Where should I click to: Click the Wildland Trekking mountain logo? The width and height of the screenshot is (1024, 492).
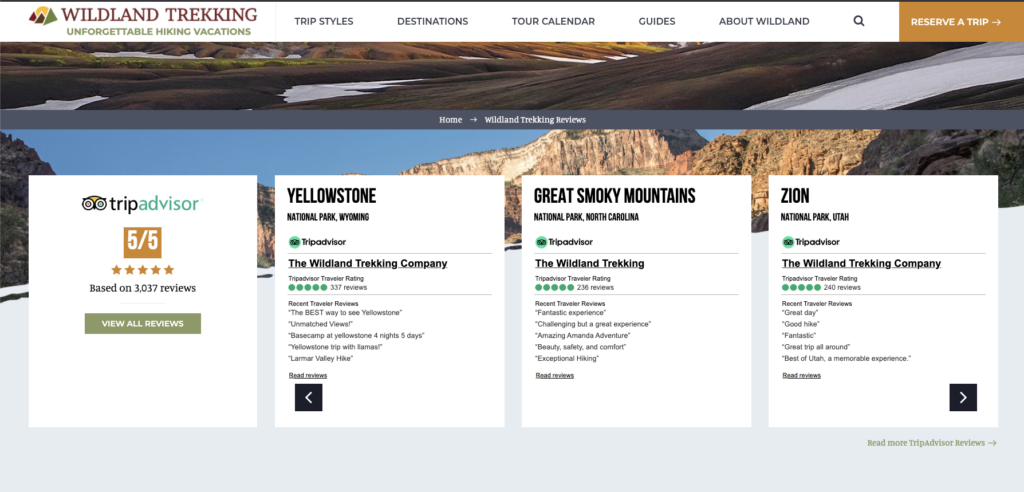click(43, 16)
